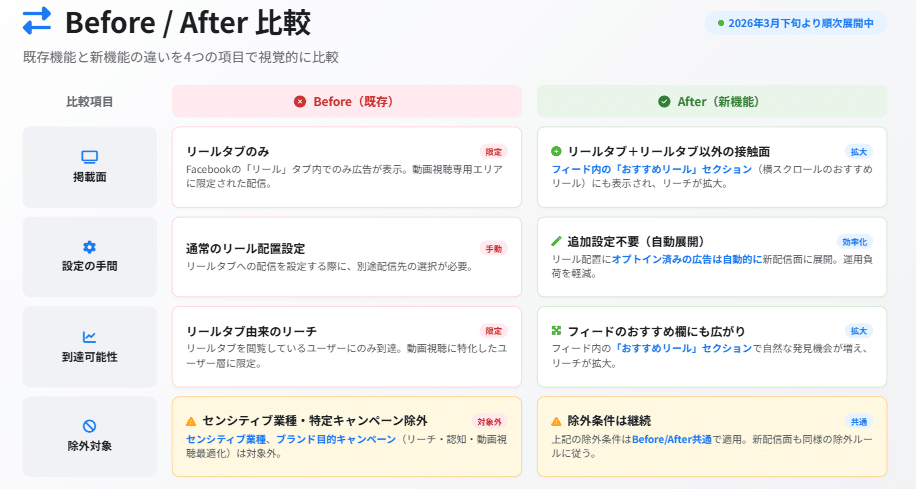This screenshot has width=916, height=489.
Task: Click description starting リールタブを閲覧しているユーザー
Action: [x=346, y=356]
